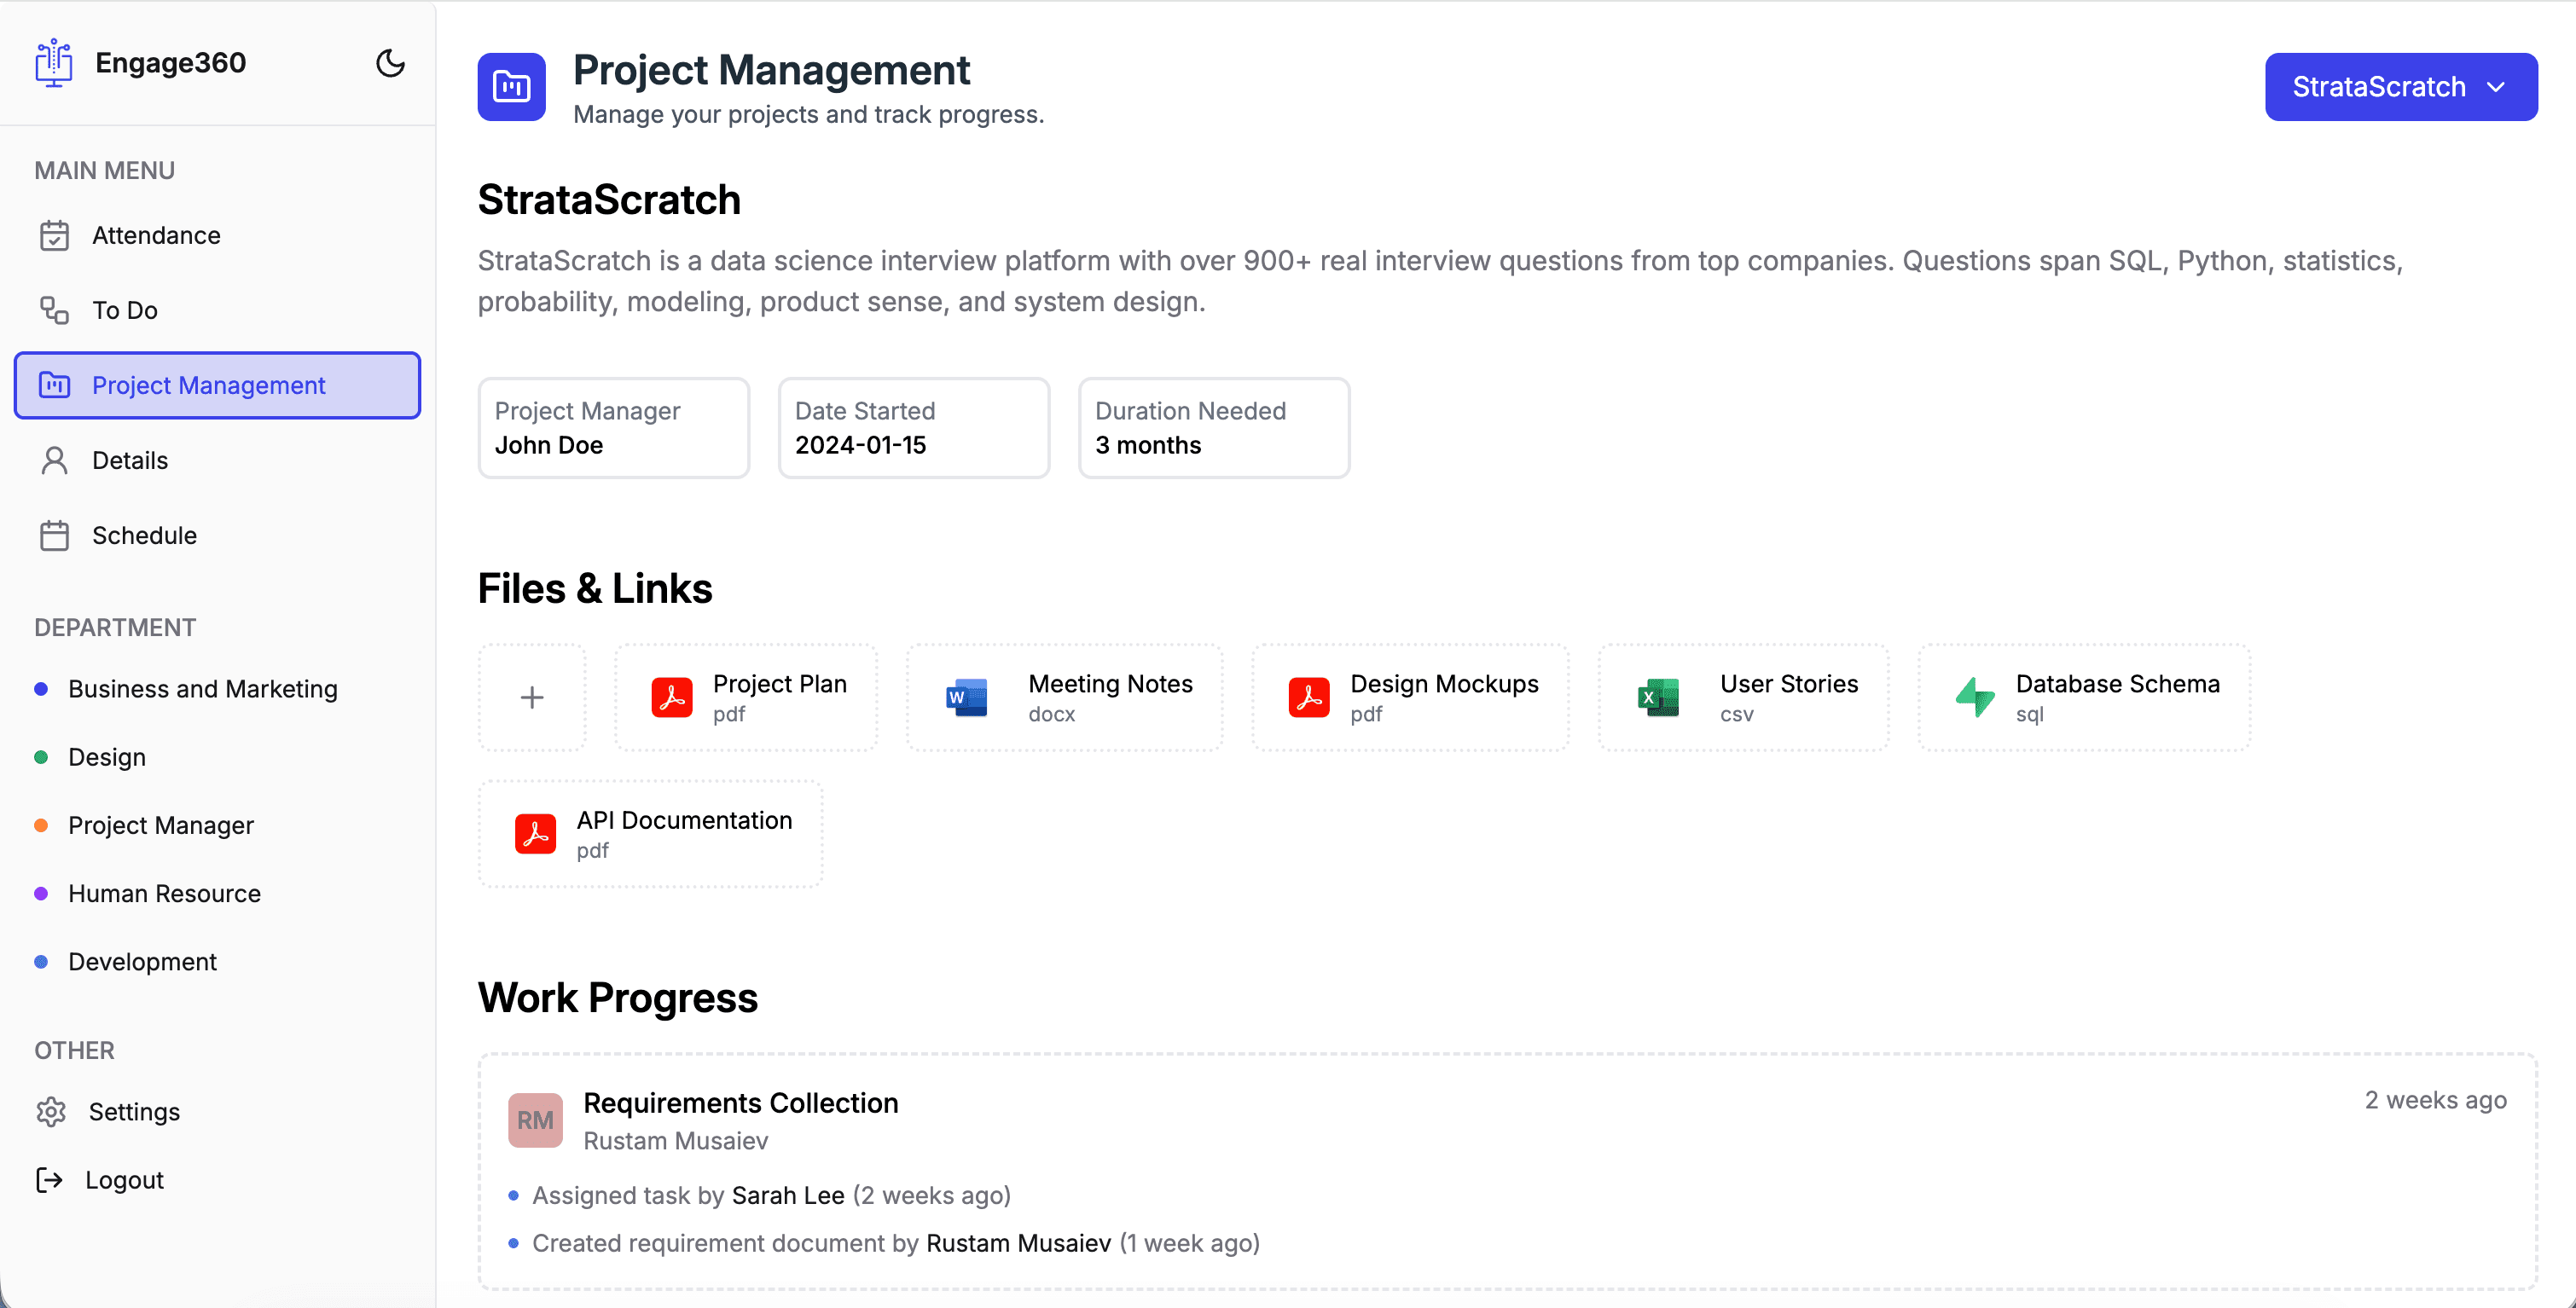Select Project Manager department

click(x=161, y=825)
